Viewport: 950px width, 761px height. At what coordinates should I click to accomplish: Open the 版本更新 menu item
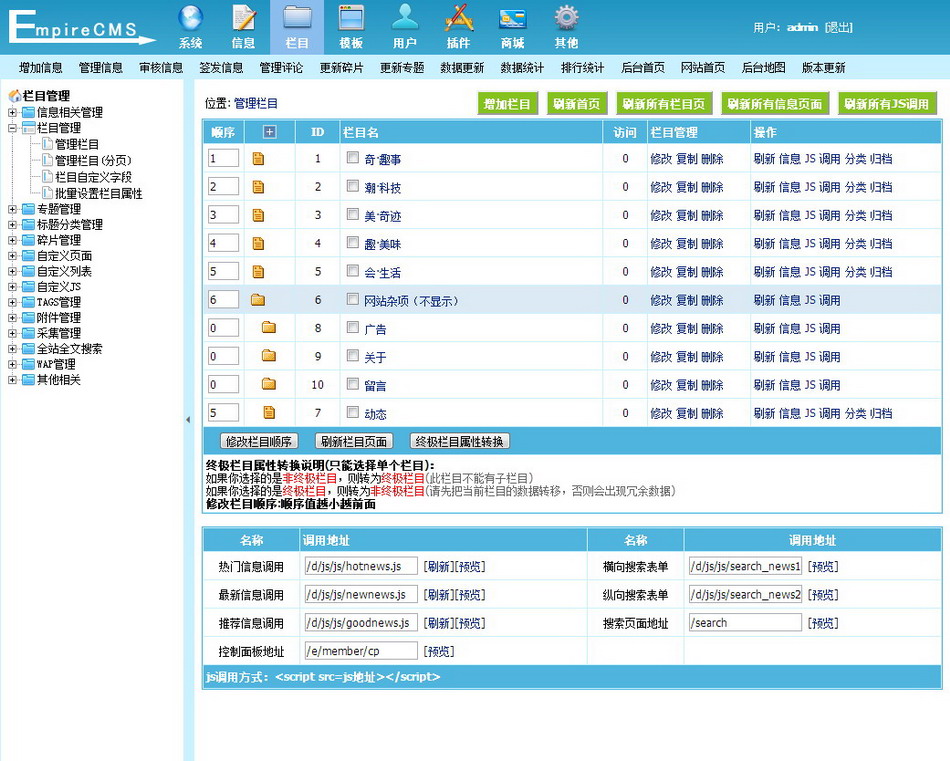pyautogui.click(x=823, y=68)
